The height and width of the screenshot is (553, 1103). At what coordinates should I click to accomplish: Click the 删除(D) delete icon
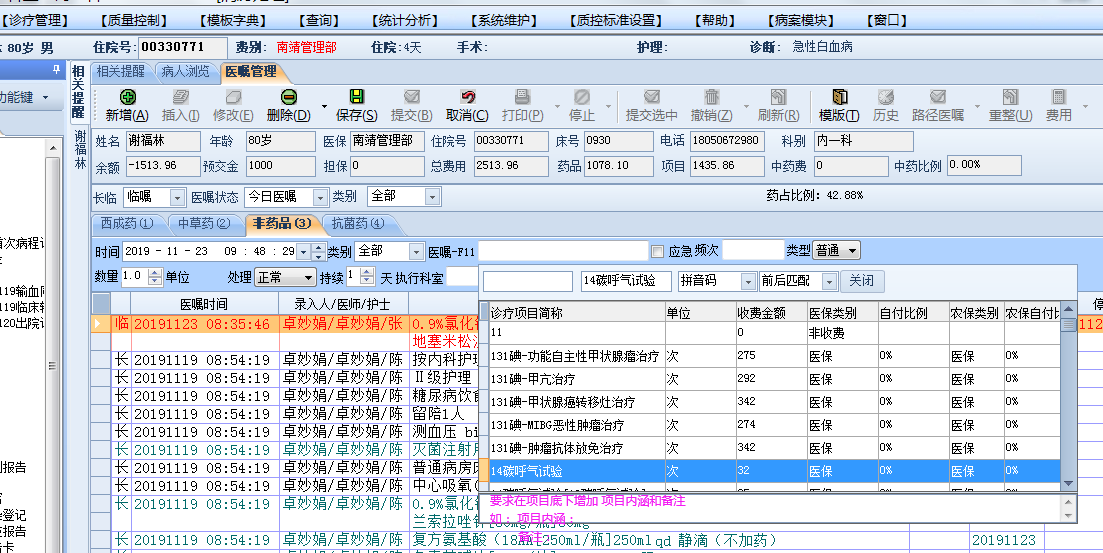(x=288, y=97)
